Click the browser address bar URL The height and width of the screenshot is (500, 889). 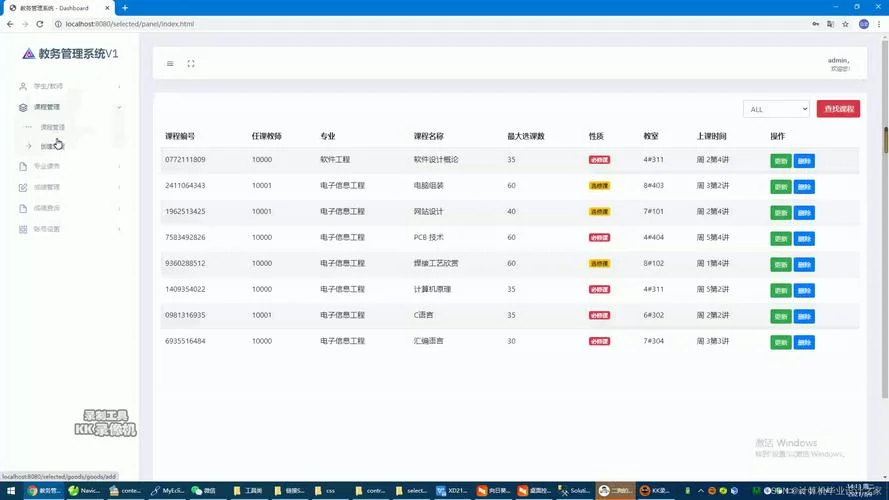(129, 24)
